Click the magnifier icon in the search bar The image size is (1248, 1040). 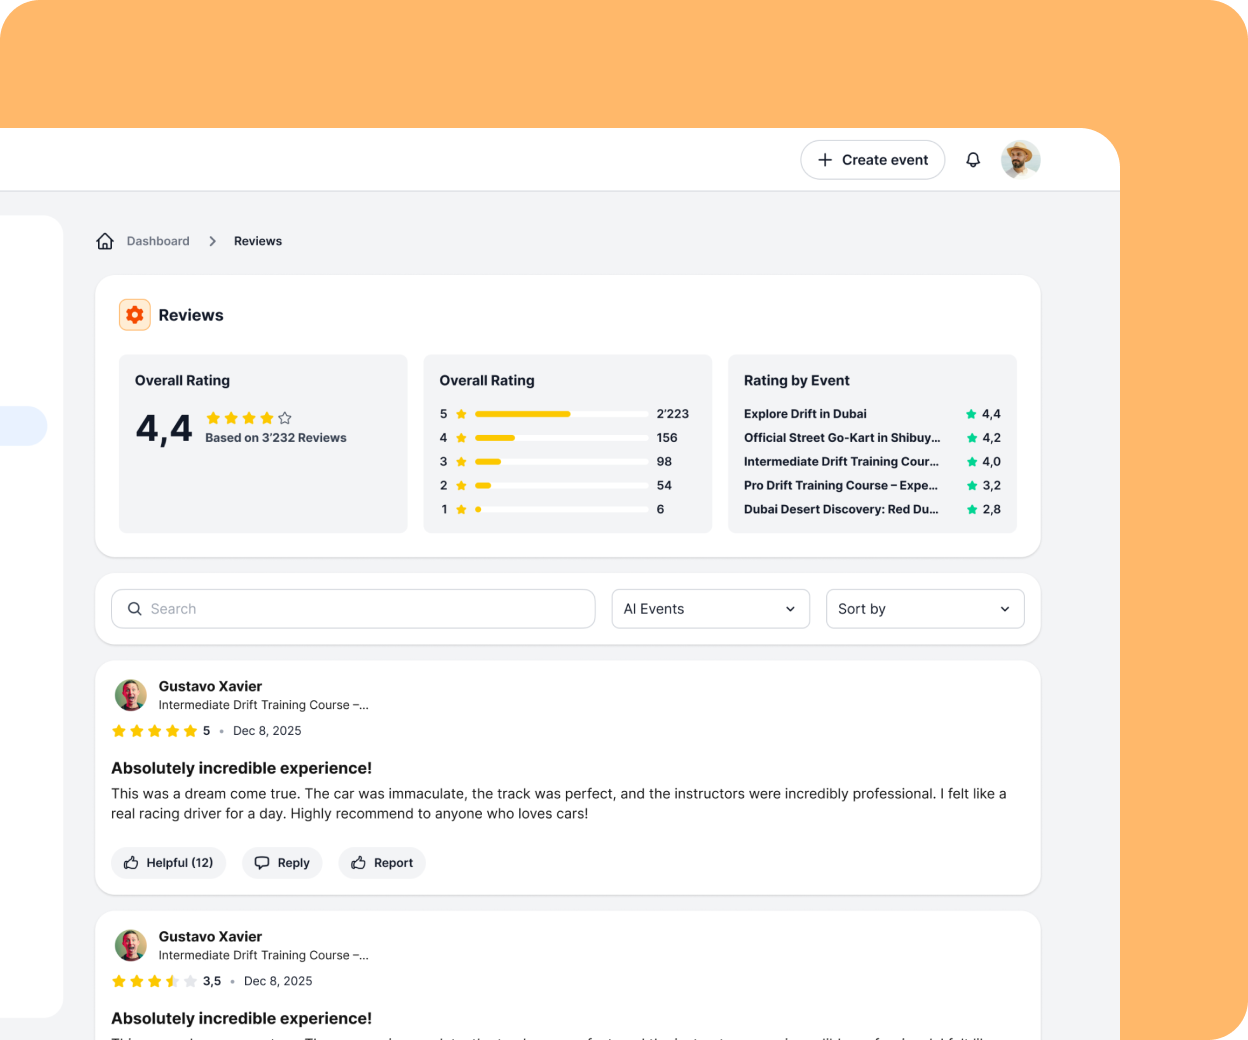(135, 608)
